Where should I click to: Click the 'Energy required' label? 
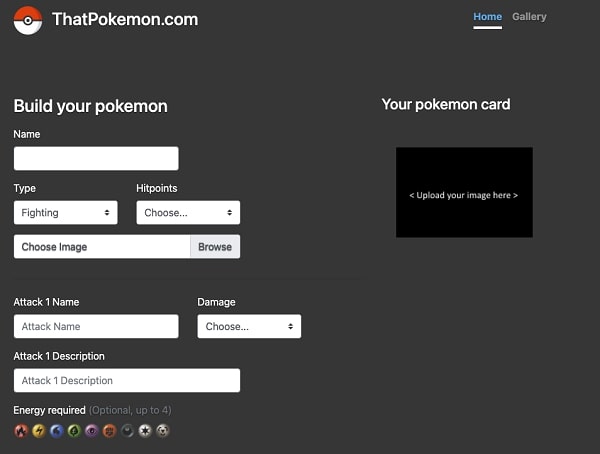point(49,410)
